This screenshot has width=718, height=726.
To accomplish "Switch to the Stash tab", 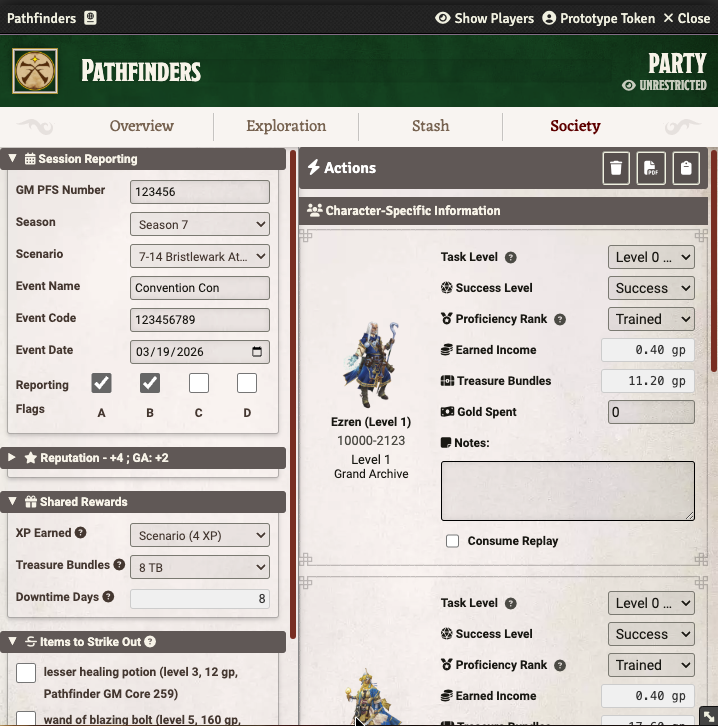I will tap(431, 125).
